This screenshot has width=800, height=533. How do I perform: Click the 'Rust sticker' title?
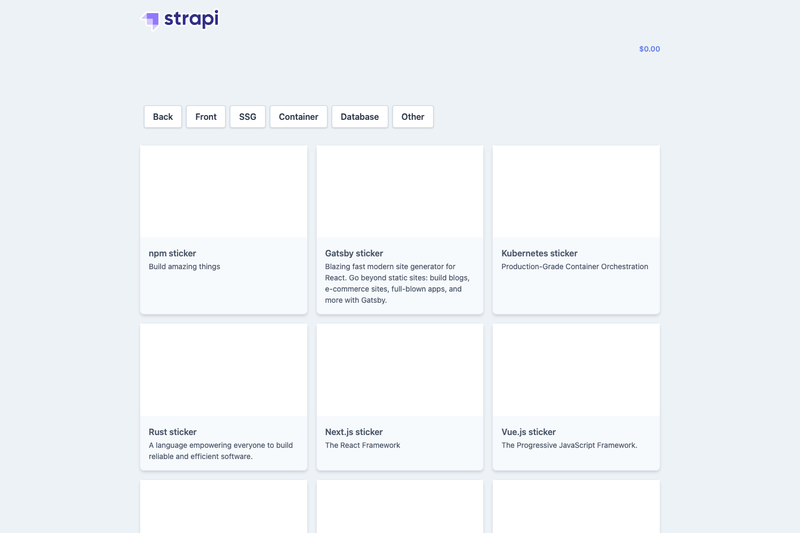172,432
